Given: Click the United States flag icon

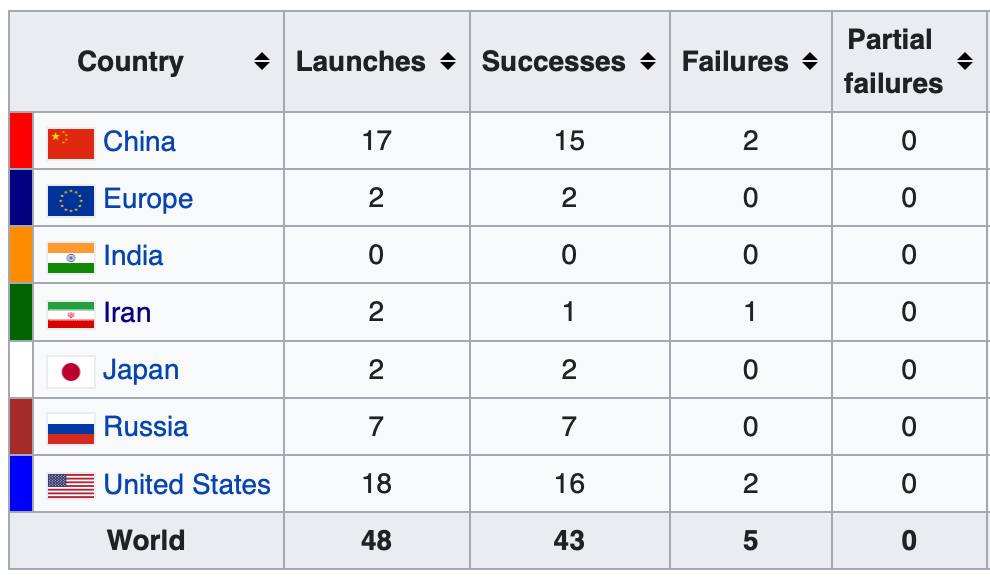Looking at the screenshot, I should [71, 486].
